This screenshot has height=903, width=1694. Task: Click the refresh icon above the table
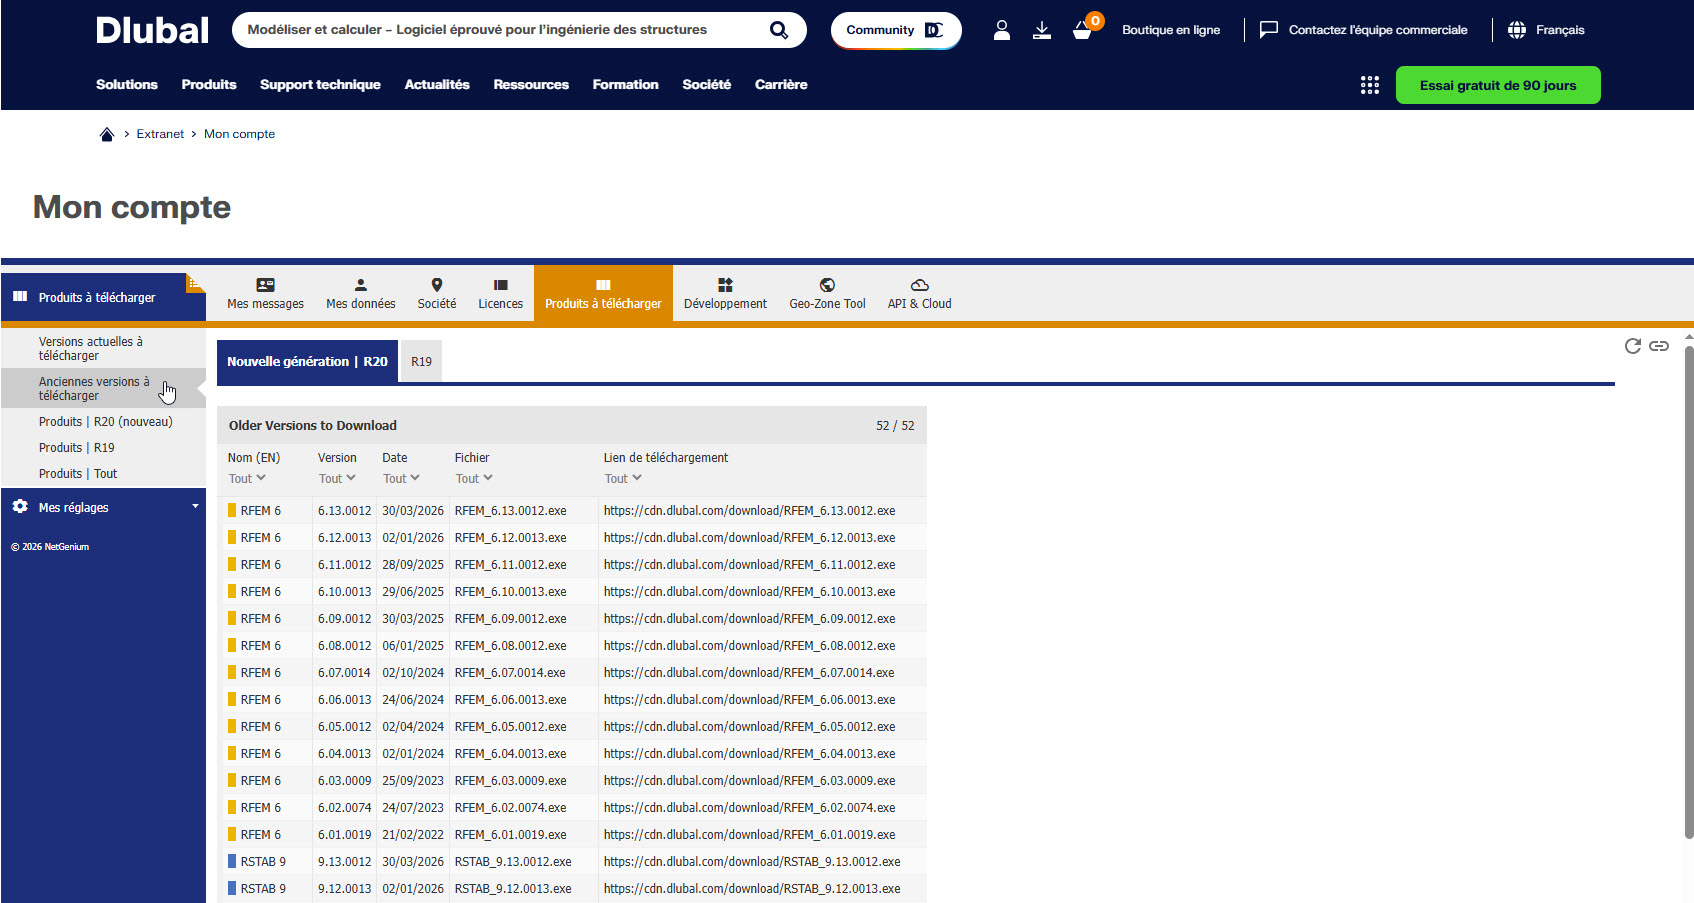pyautogui.click(x=1633, y=346)
